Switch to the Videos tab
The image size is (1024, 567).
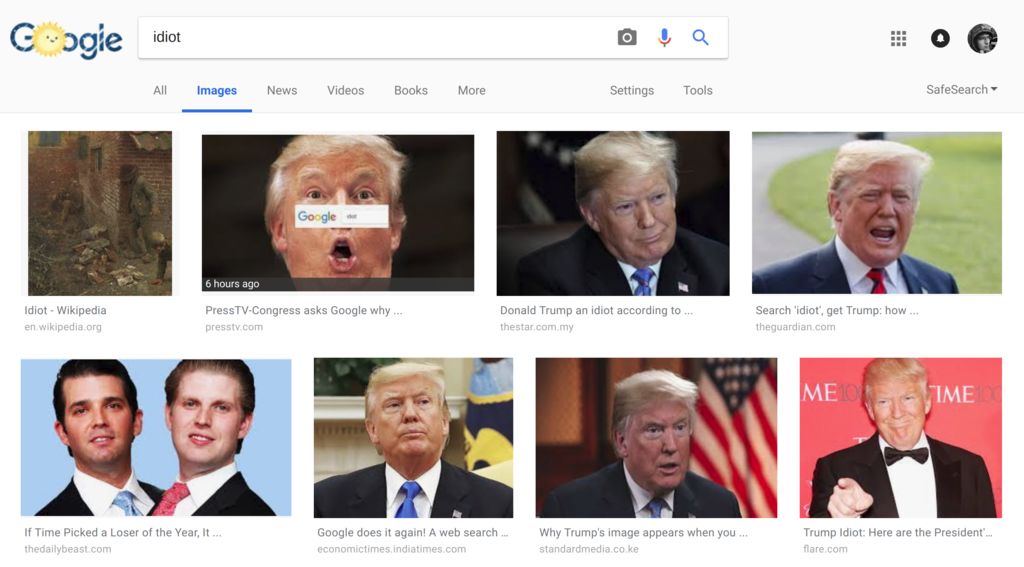345,90
